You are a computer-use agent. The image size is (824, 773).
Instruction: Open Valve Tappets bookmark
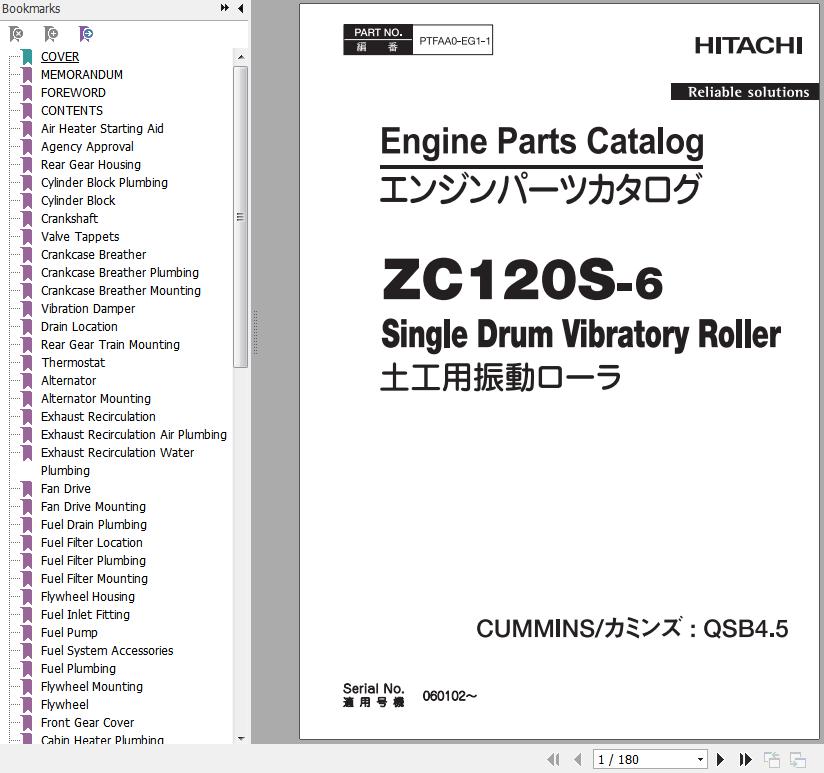(80, 236)
